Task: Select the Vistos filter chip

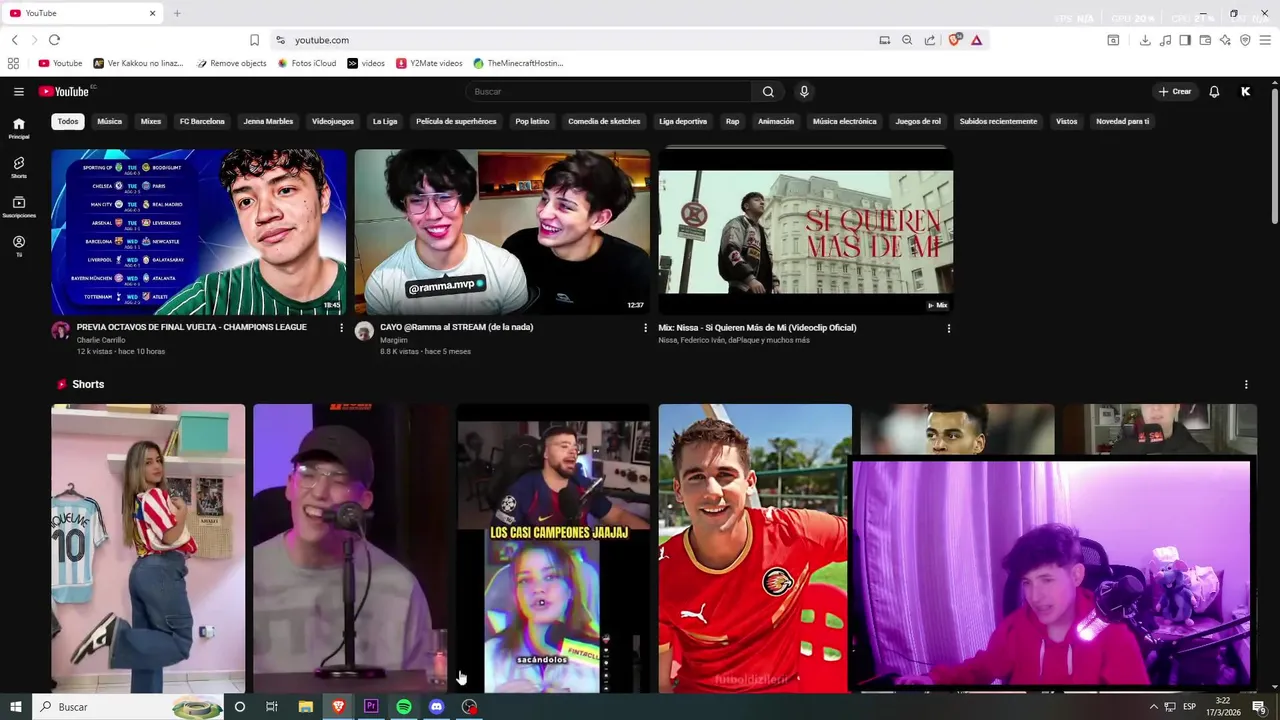Action: 1067,121
